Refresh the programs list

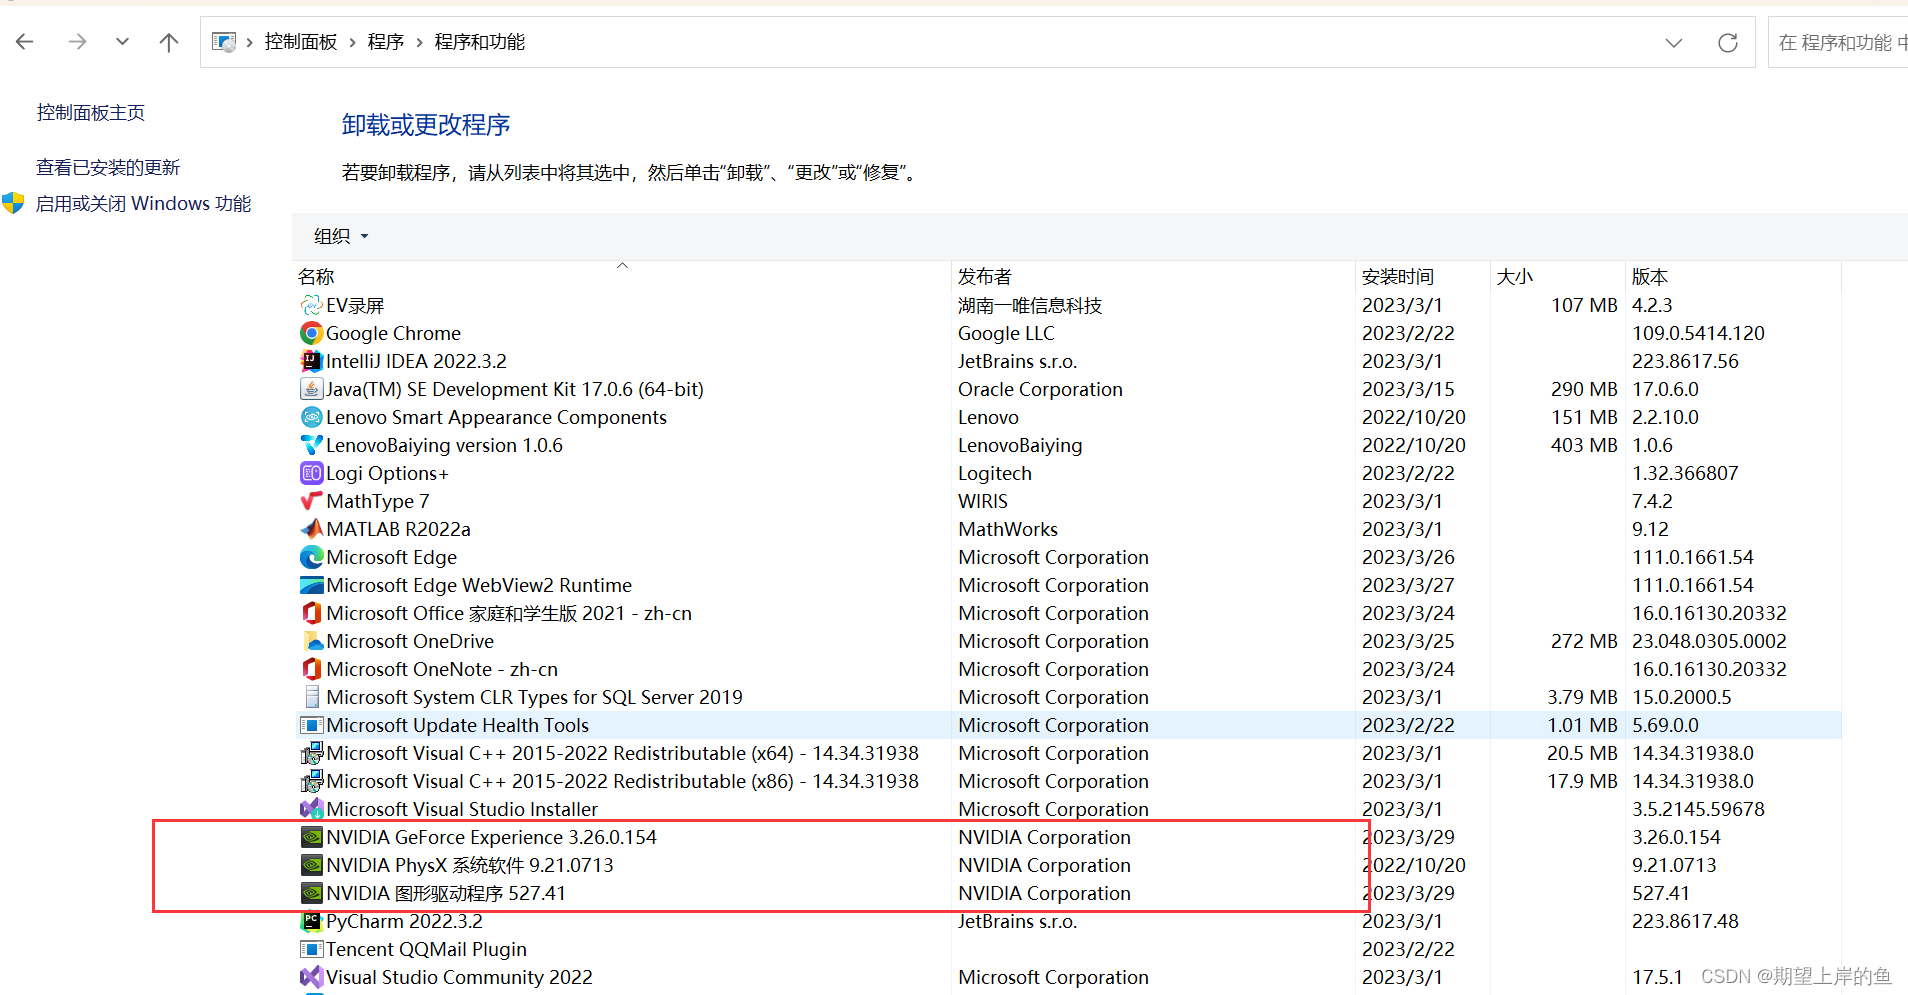[x=1727, y=43]
